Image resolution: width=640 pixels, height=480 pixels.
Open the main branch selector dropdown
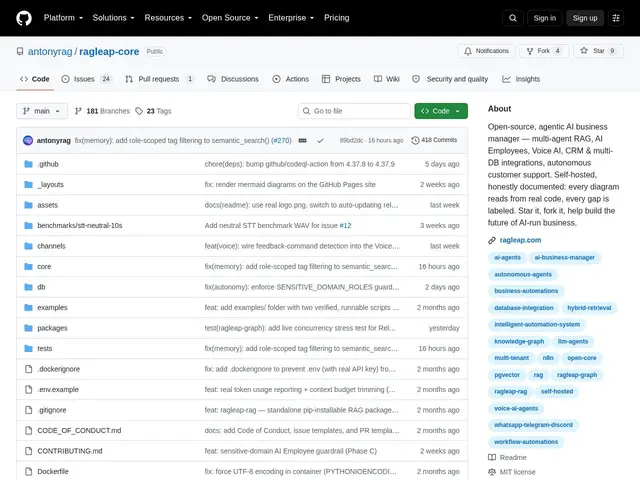click(x=42, y=111)
